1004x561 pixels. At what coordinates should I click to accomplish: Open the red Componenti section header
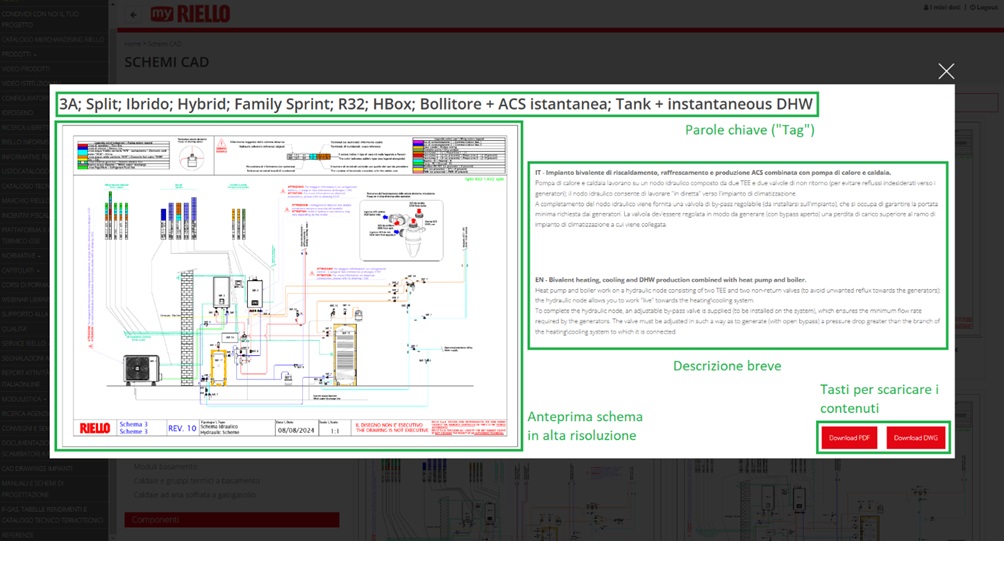231,520
